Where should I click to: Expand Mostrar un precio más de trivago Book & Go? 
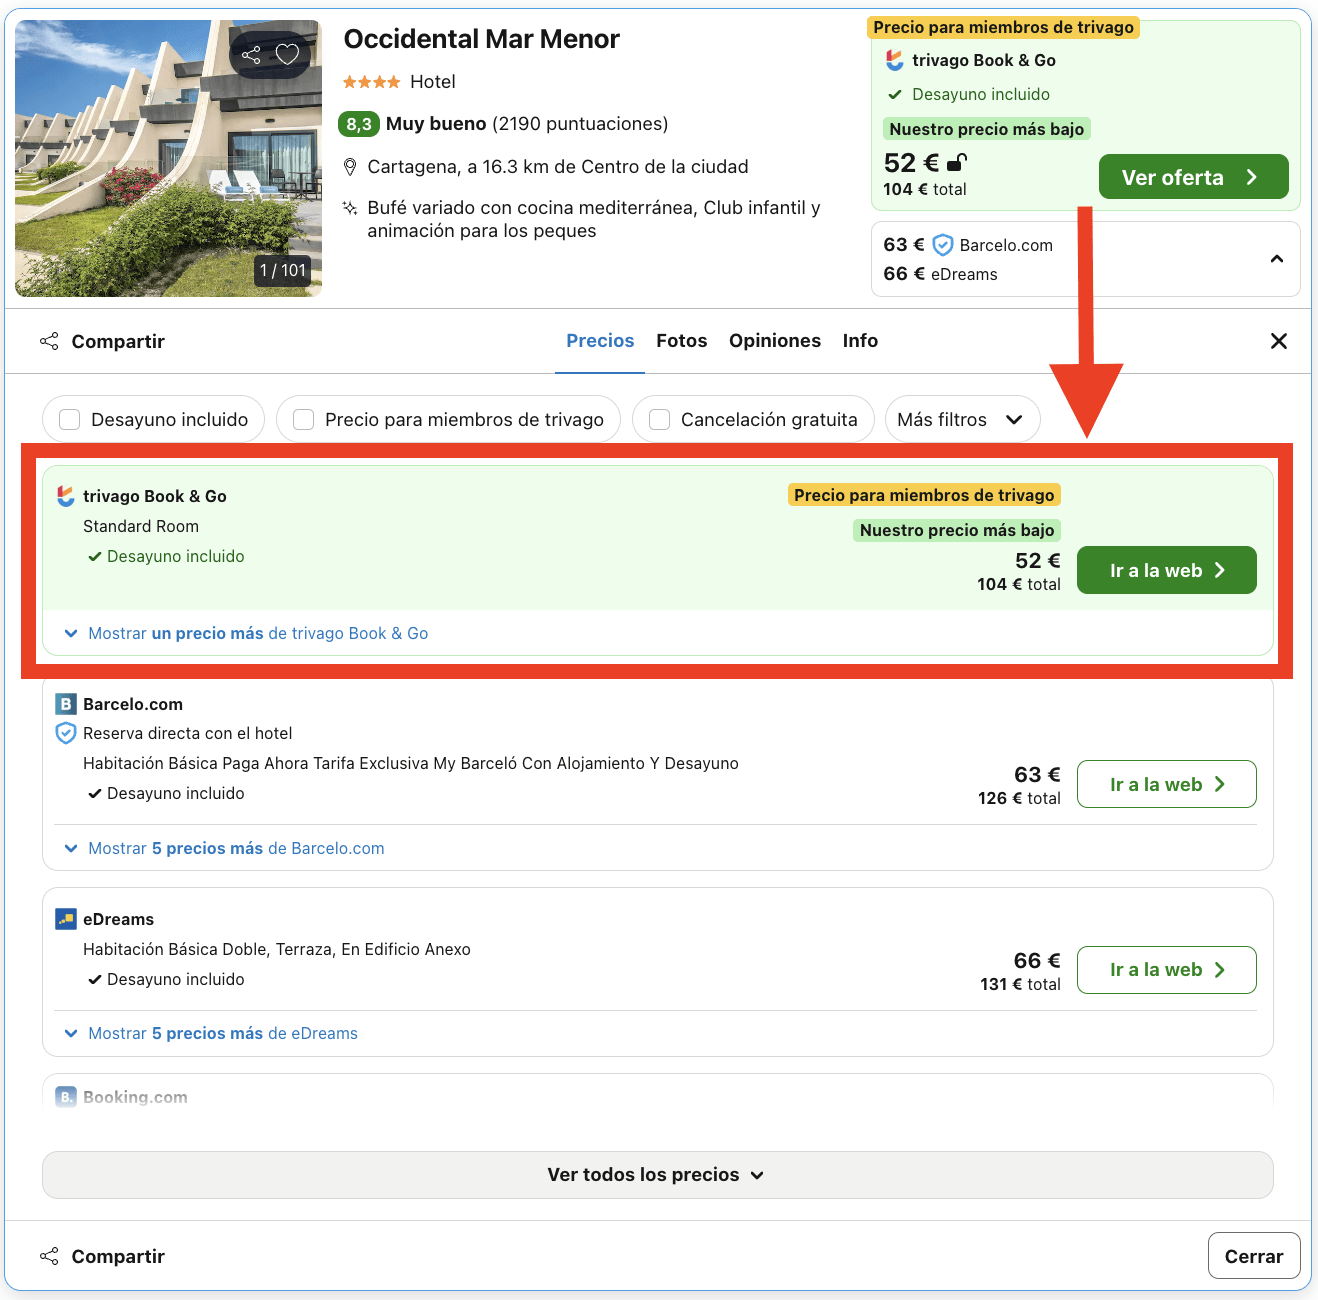point(246,633)
